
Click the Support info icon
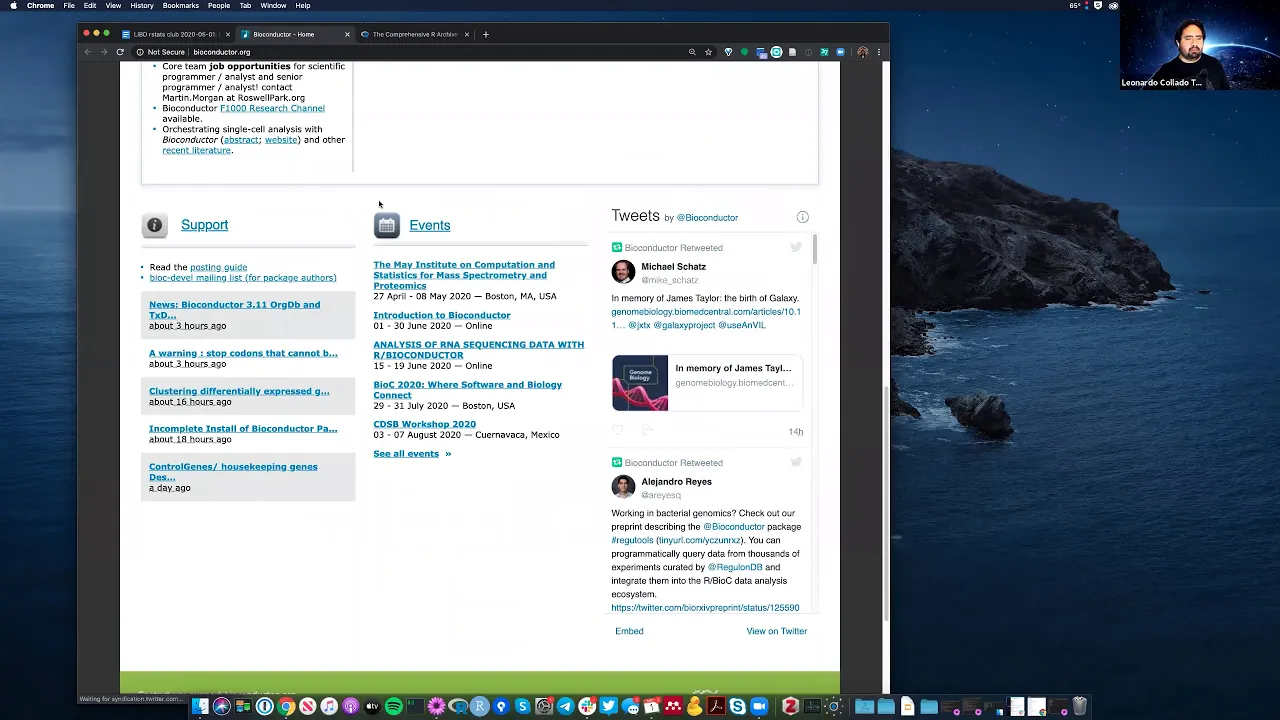[154, 225]
